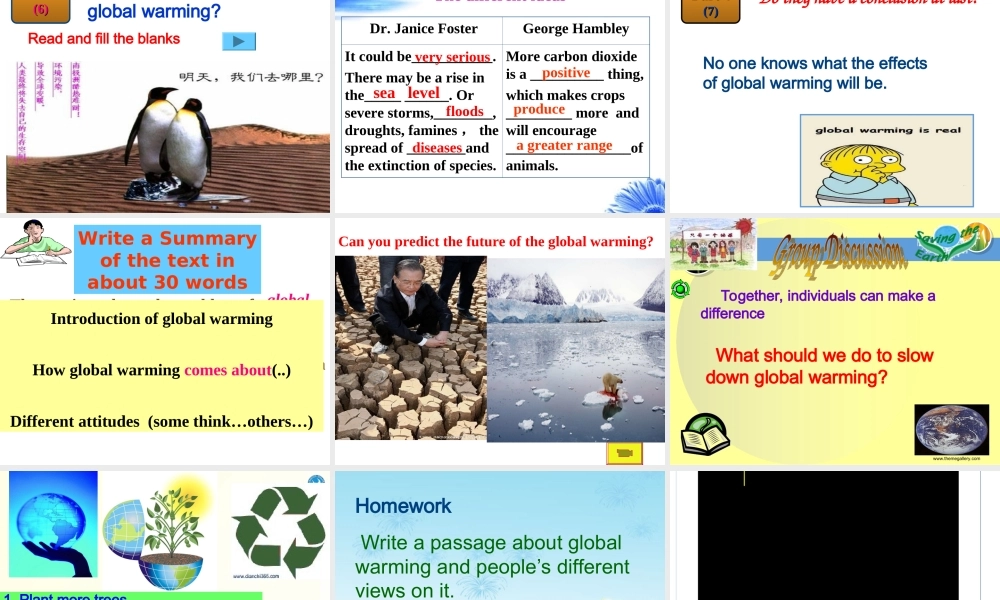Click the red 'very serious' blank answer
Viewport: 1000px width, 600px height.
[452, 57]
